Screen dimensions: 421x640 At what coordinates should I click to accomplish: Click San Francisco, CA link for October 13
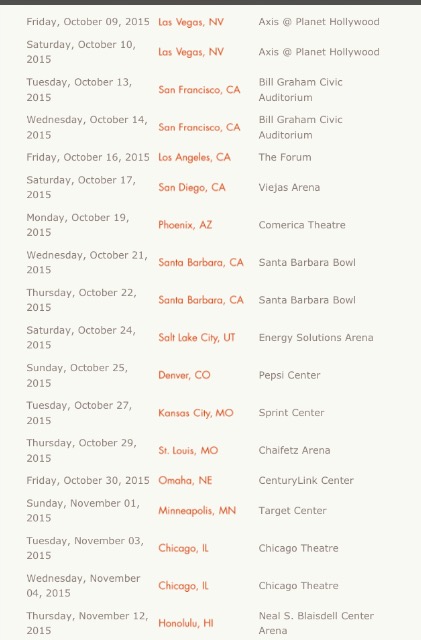199,90
